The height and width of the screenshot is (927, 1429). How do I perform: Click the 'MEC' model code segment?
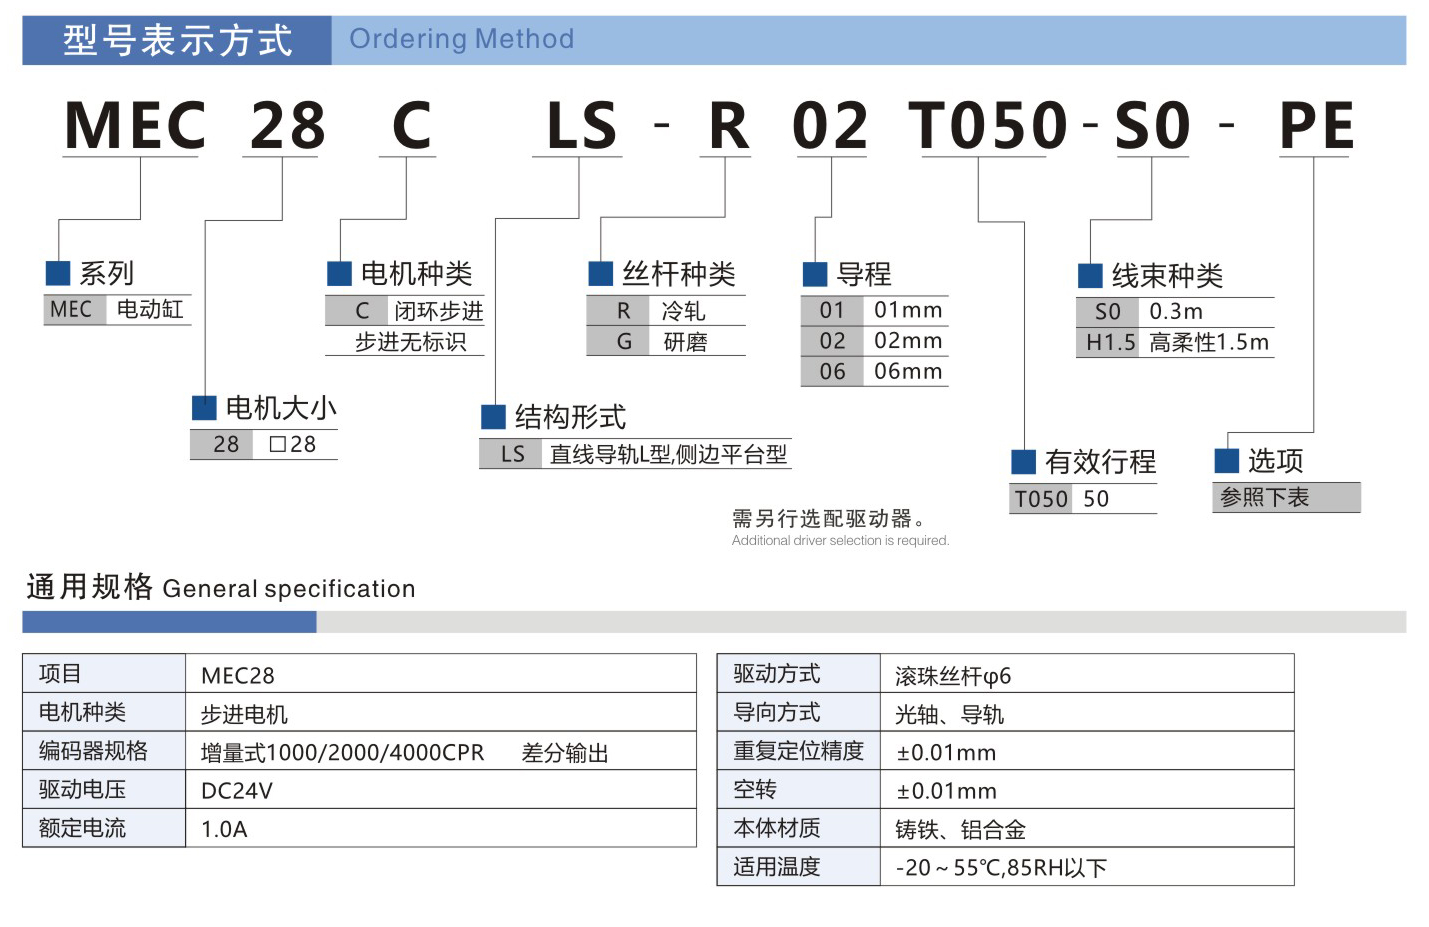[135, 126]
